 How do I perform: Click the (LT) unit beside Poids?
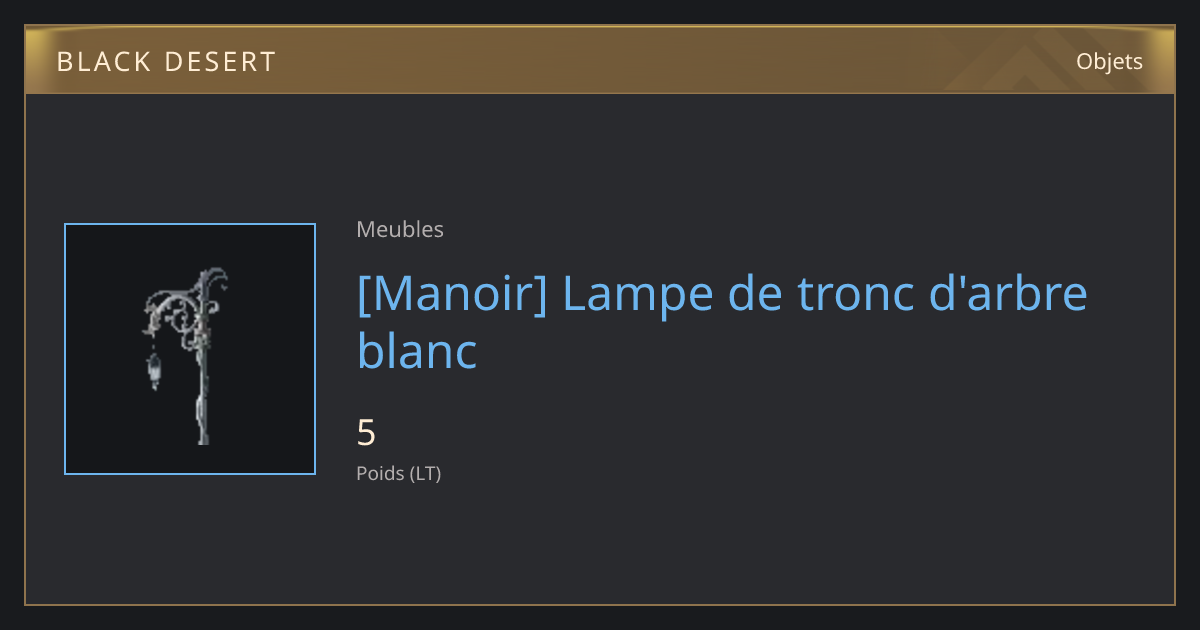pyautogui.click(x=425, y=474)
